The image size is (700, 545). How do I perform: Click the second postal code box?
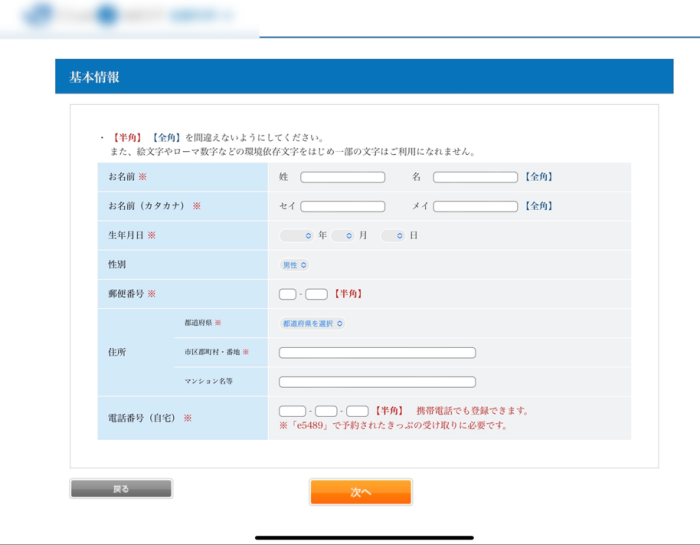click(316, 294)
